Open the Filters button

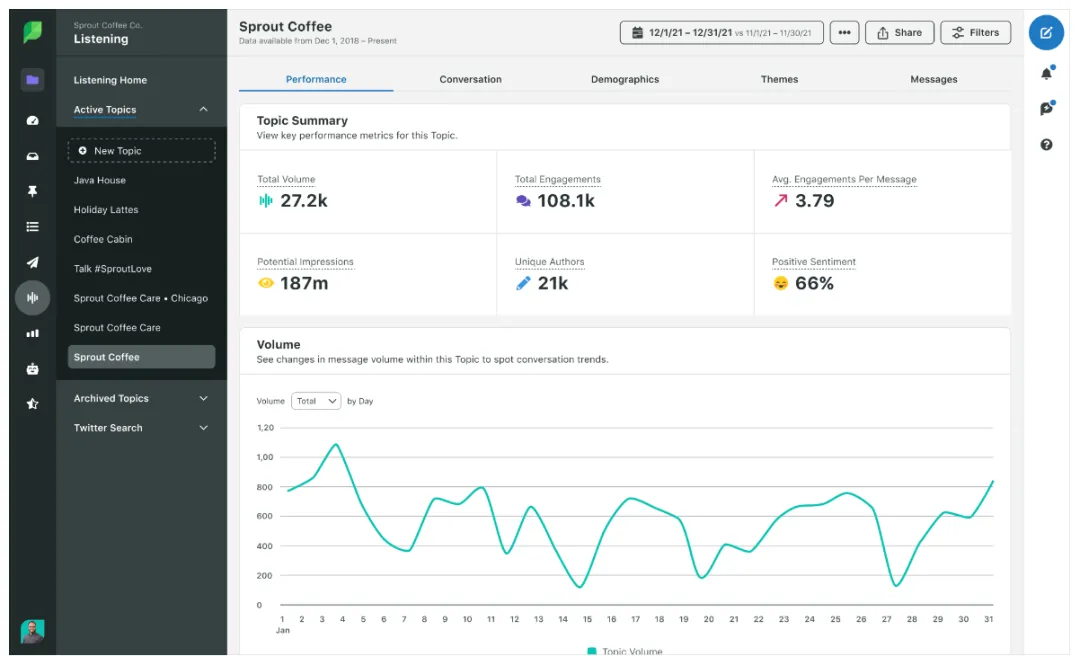pos(975,32)
